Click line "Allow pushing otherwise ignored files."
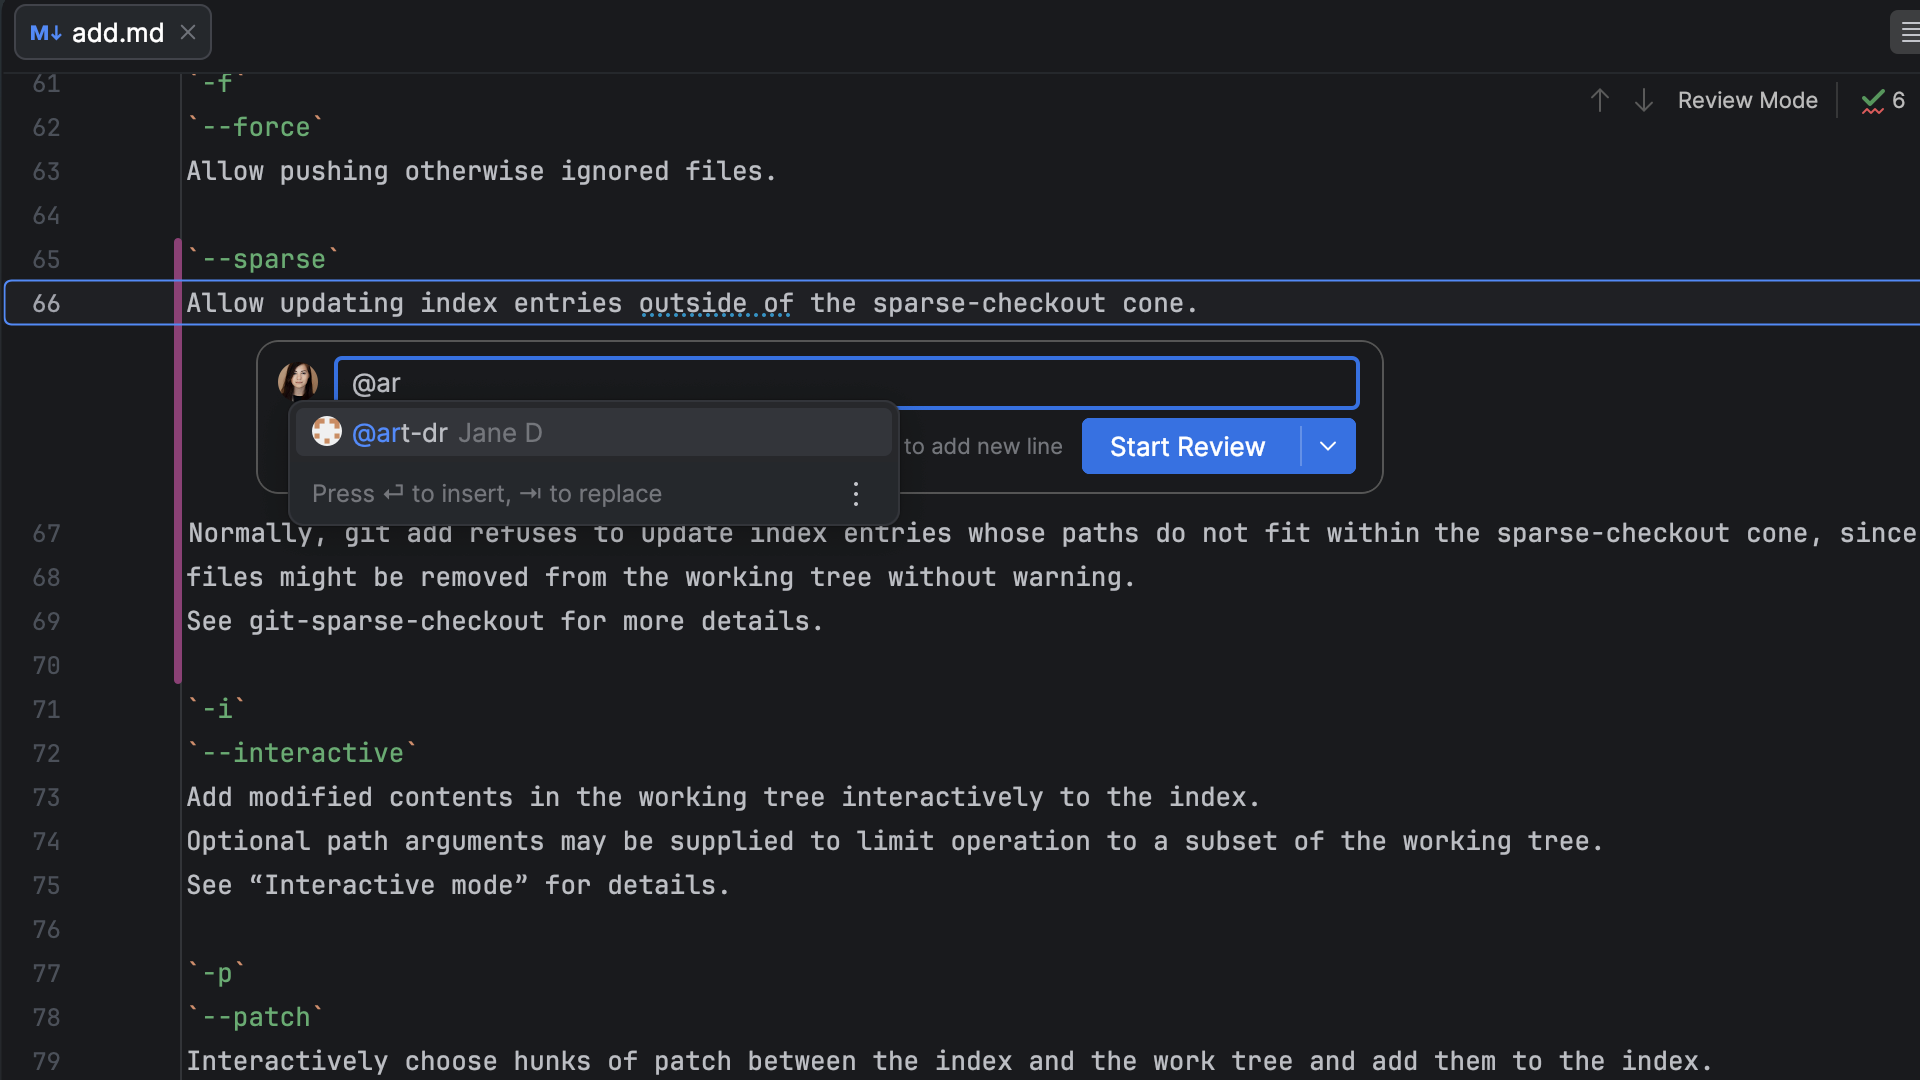 (482, 171)
